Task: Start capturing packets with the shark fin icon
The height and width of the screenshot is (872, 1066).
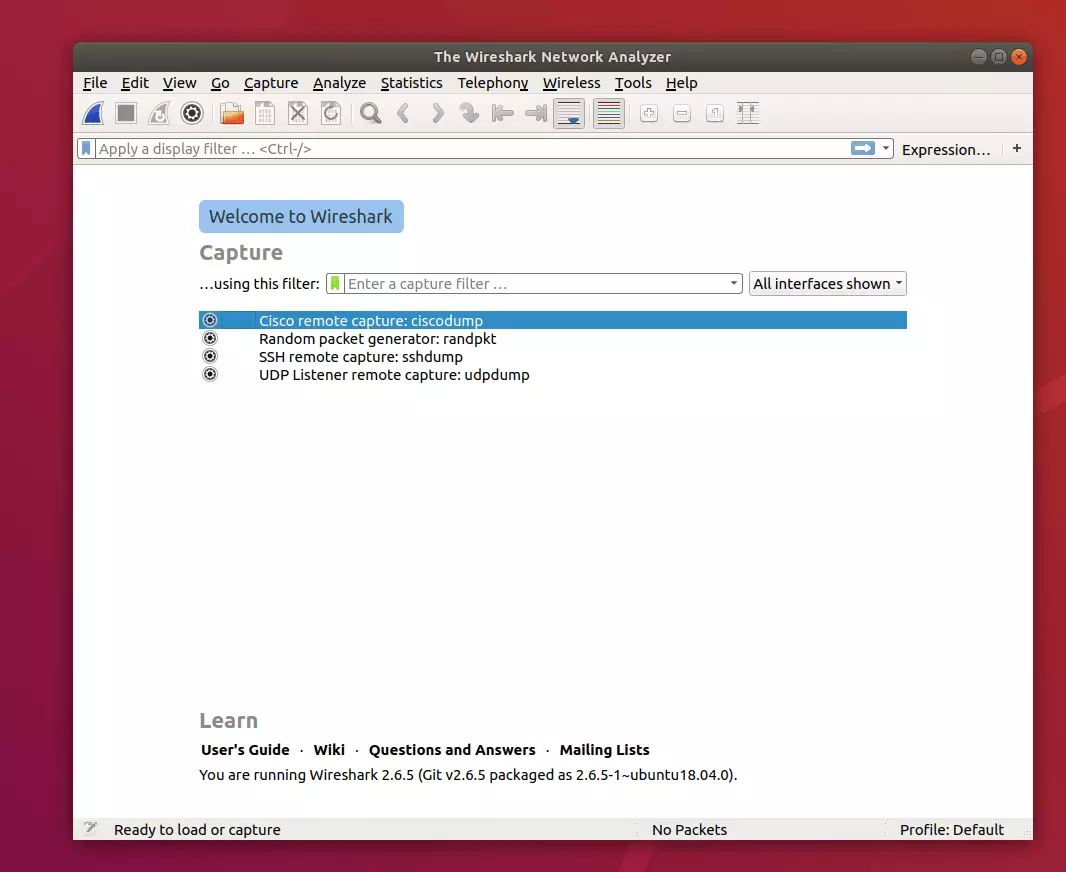Action: coord(93,114)
